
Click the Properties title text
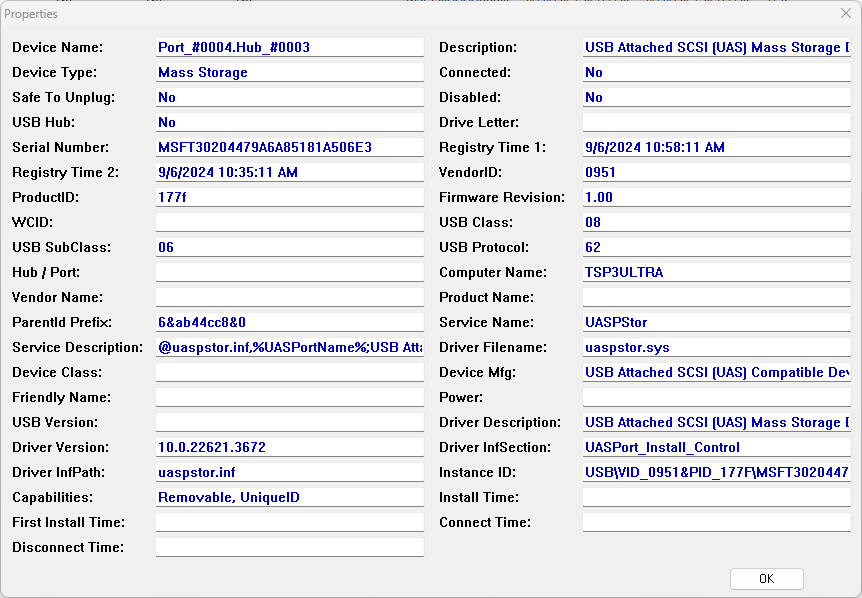coord(31,14)
